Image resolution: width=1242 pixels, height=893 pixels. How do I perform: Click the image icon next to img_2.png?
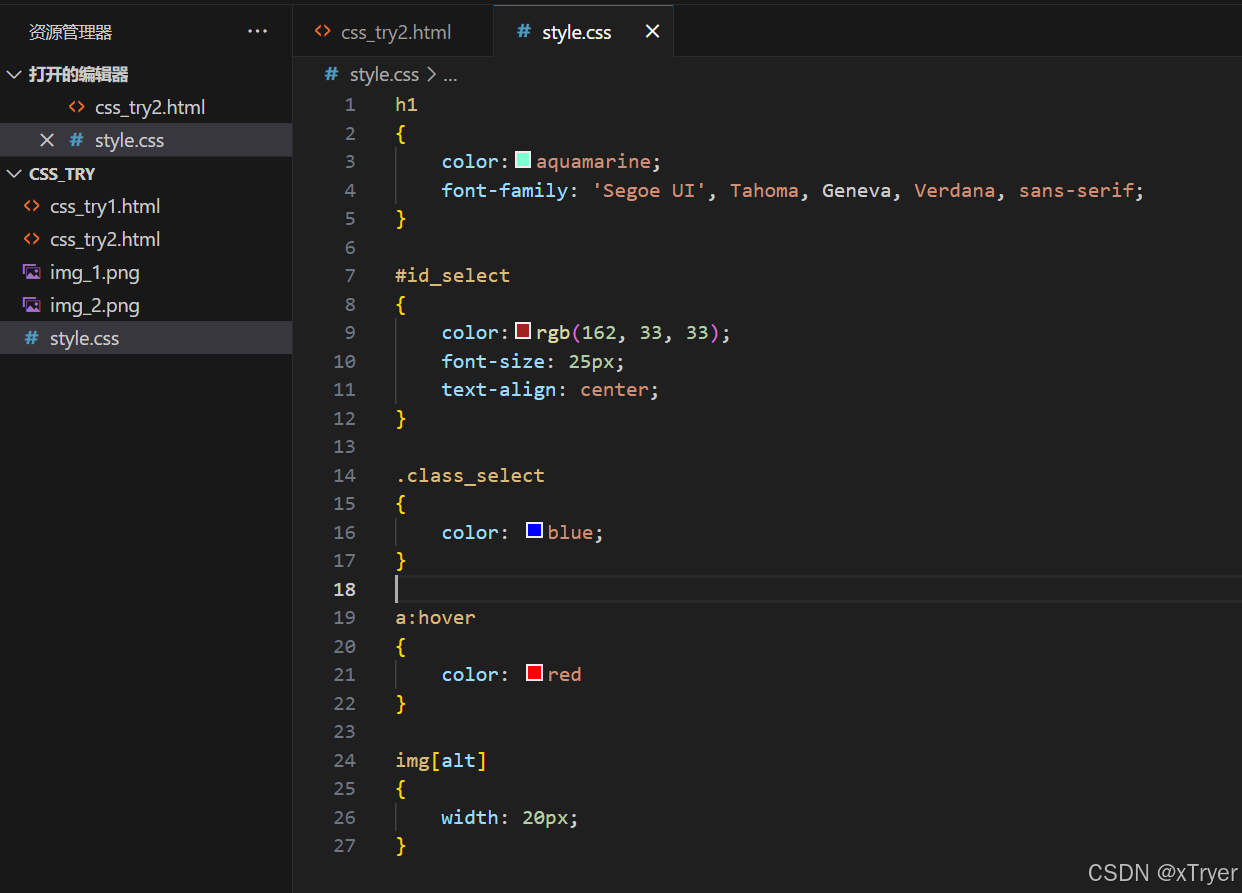(x=32, y=305)
